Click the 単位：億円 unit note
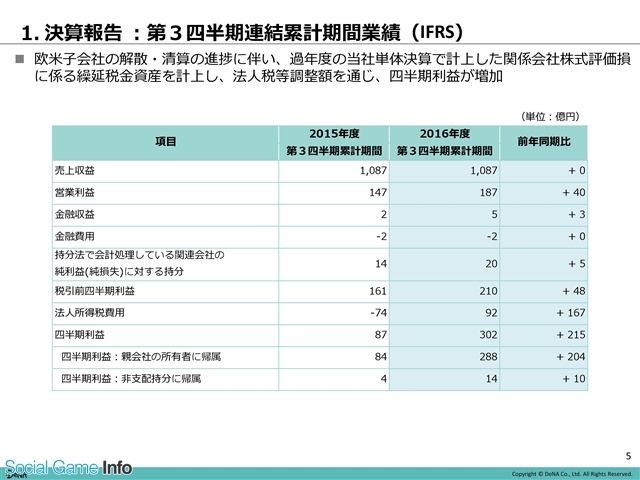The height and width of the screenshot is (480, 640). coord(550,117)
